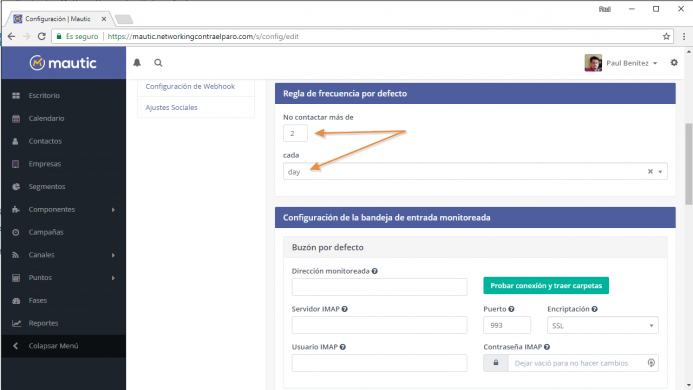
Task: Click help icon beside Dirección monitoreada
Action: coord(374,271)
